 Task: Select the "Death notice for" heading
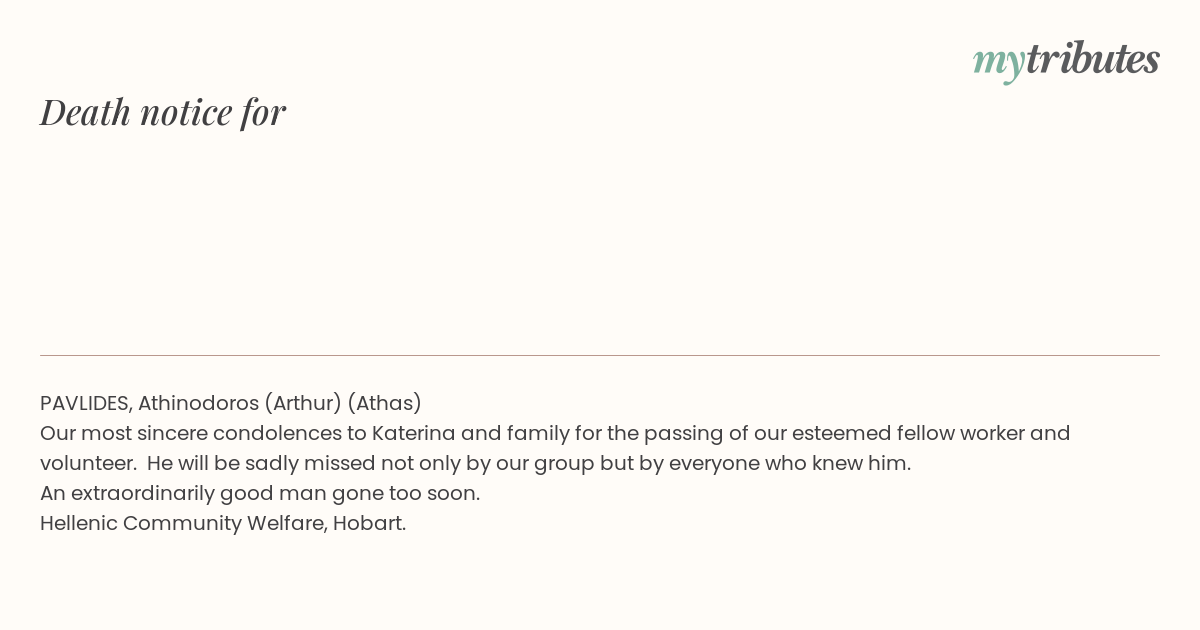[x=163, y=112]
